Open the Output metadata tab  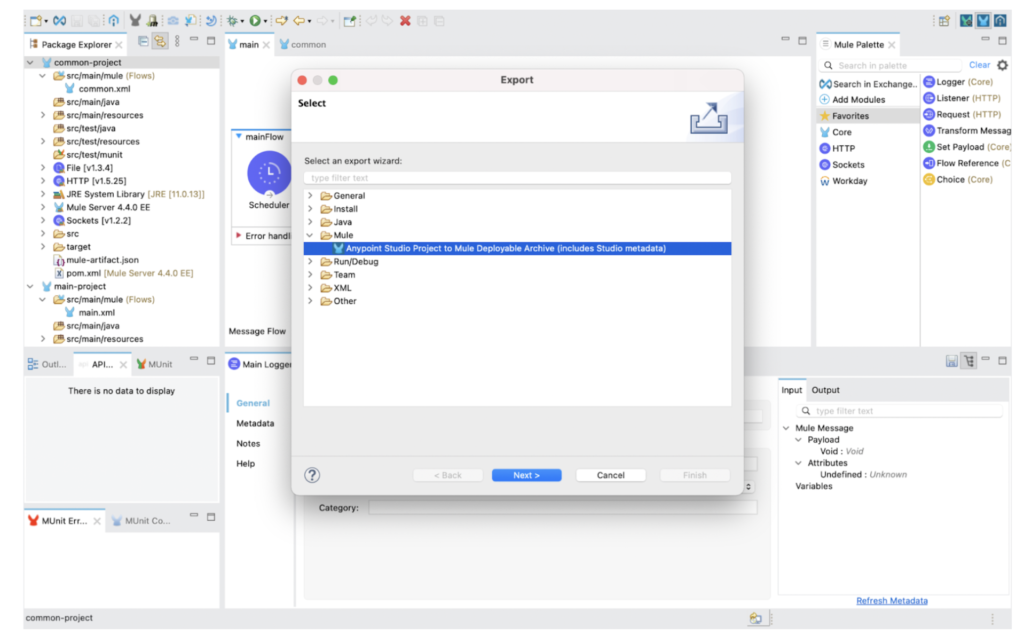pos(825,390)
